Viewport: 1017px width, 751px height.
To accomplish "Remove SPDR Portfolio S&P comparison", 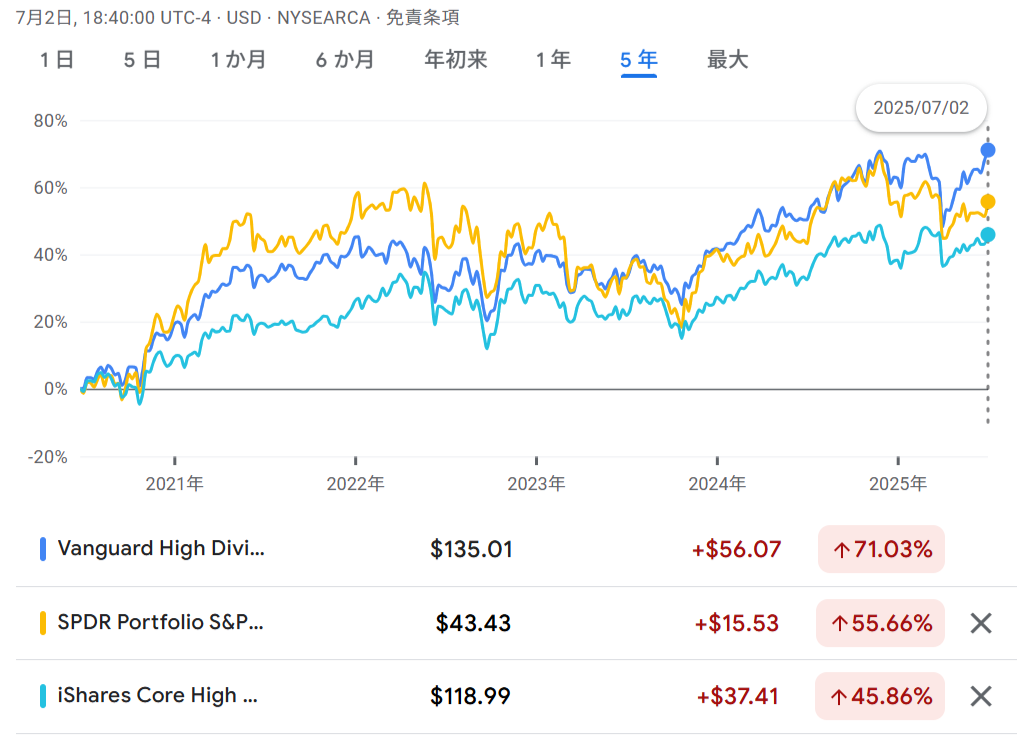I will pyautogui.click(x=981, y=623).
